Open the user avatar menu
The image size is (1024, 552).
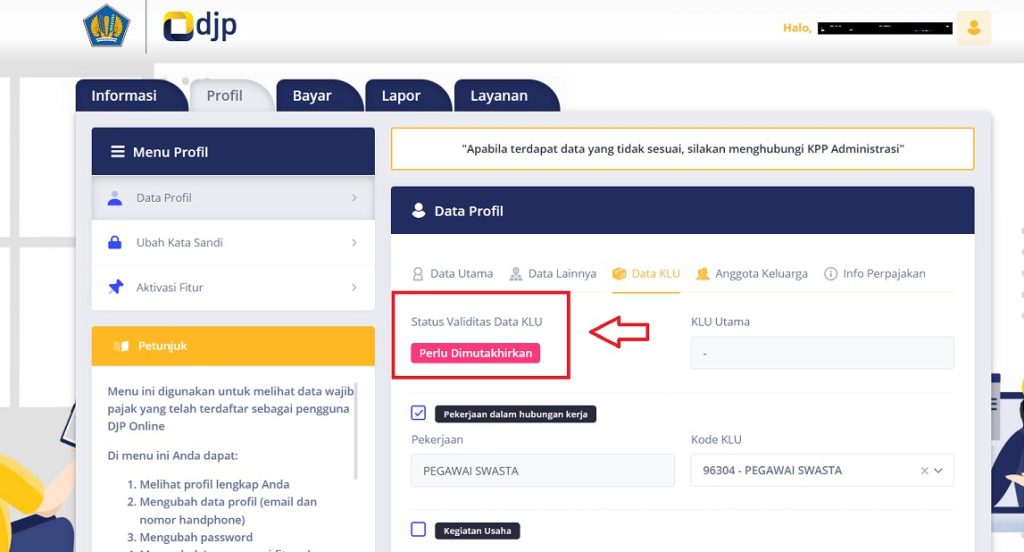coord(974,28)
